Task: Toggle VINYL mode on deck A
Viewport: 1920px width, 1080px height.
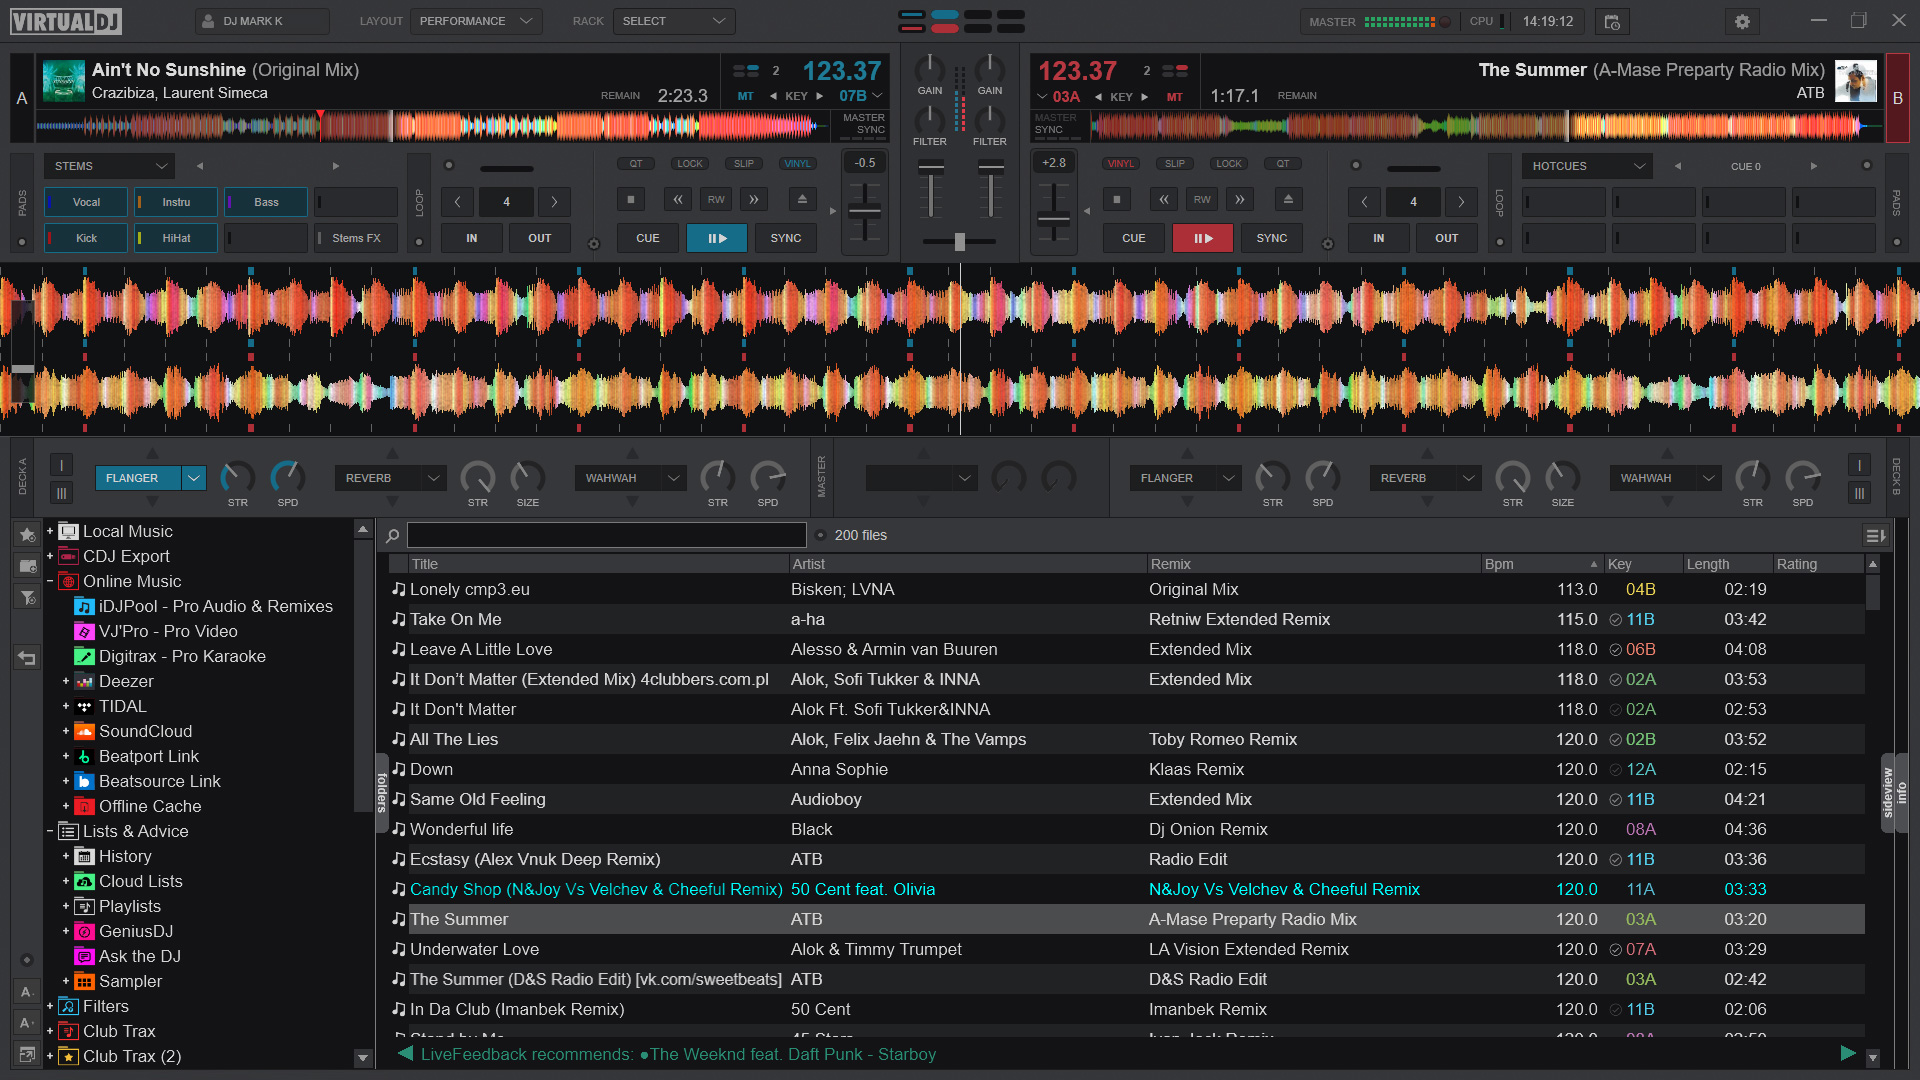Action: tap(797, 164)
